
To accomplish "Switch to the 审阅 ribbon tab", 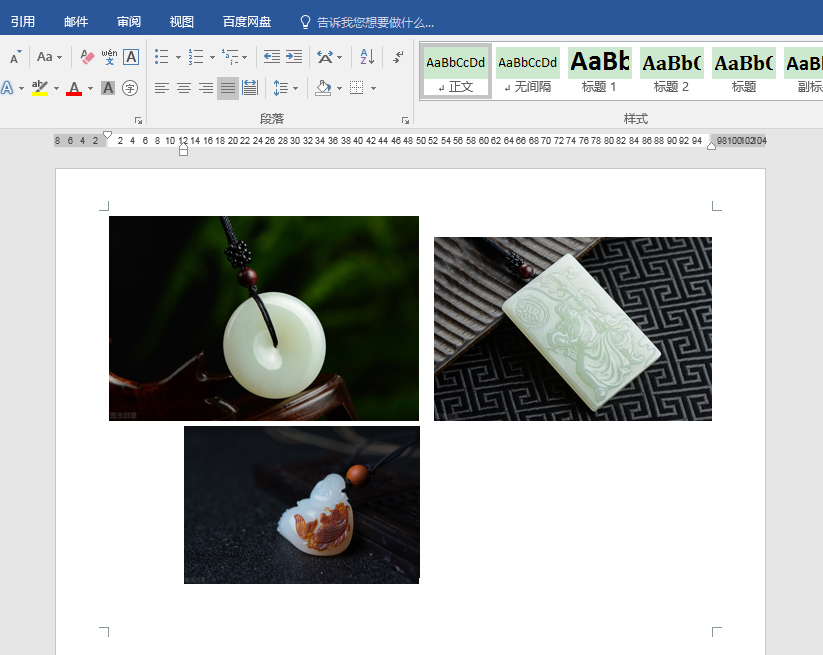I will [x=129, y=22].
